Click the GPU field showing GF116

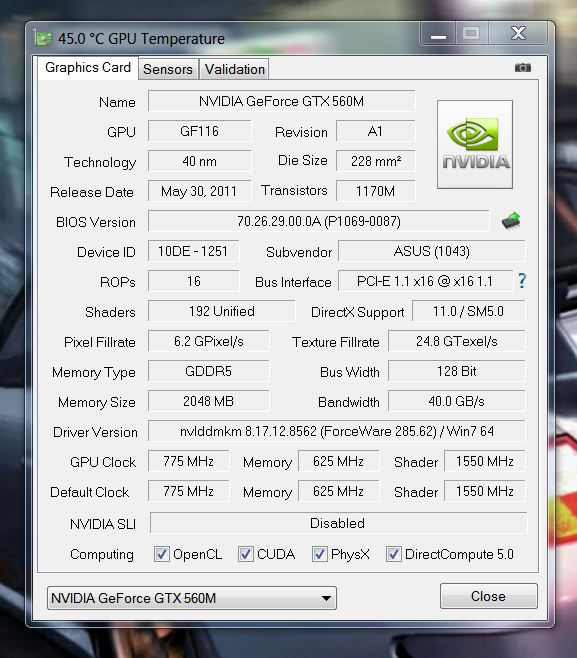click(x=199, y=131)
